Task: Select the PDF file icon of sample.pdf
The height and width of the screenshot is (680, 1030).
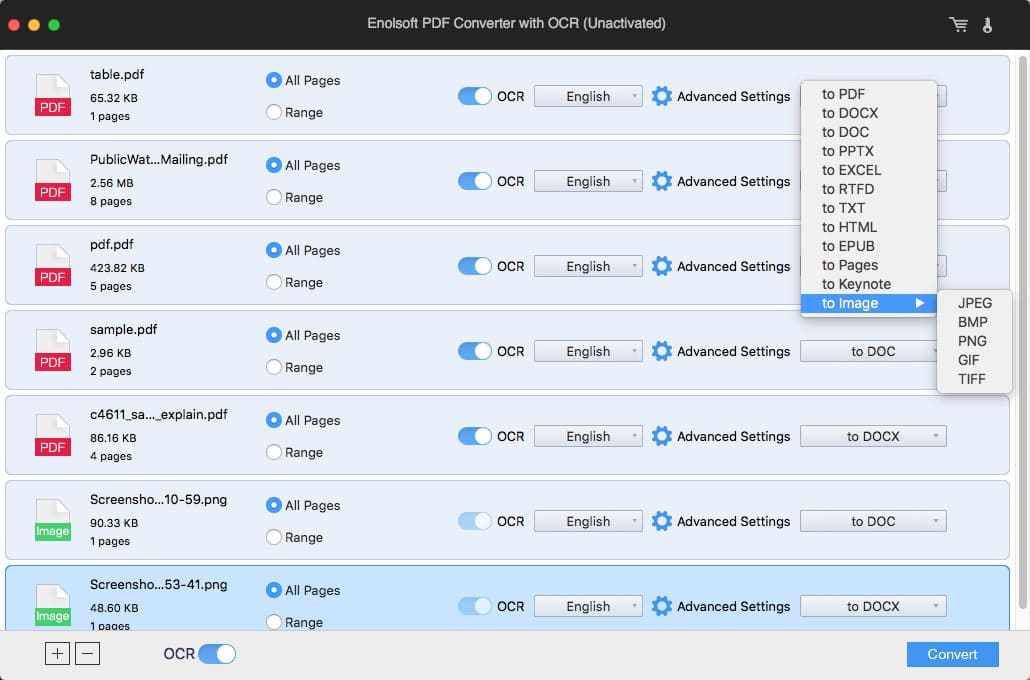Action: pos(52,350)
